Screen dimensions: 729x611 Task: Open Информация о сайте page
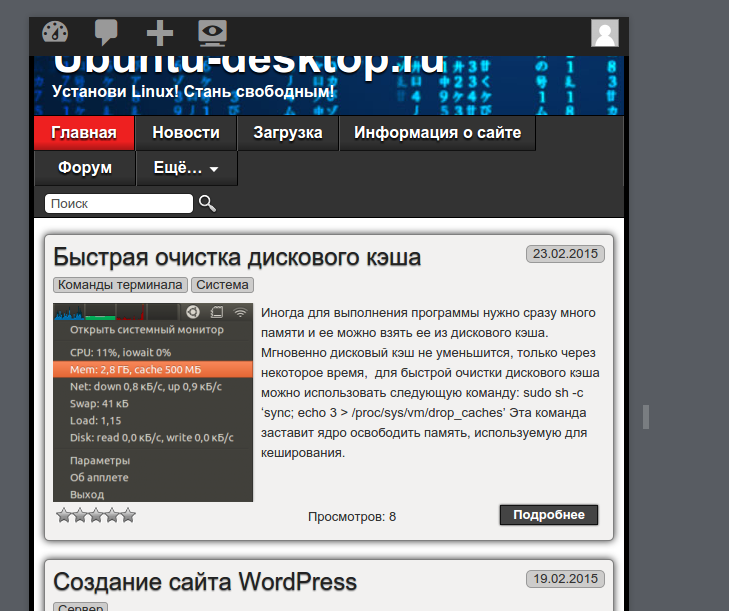point(437,133)
